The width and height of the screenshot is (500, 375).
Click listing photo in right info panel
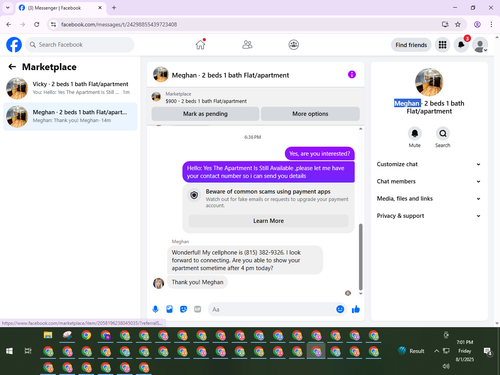click(x=429, y=82)
